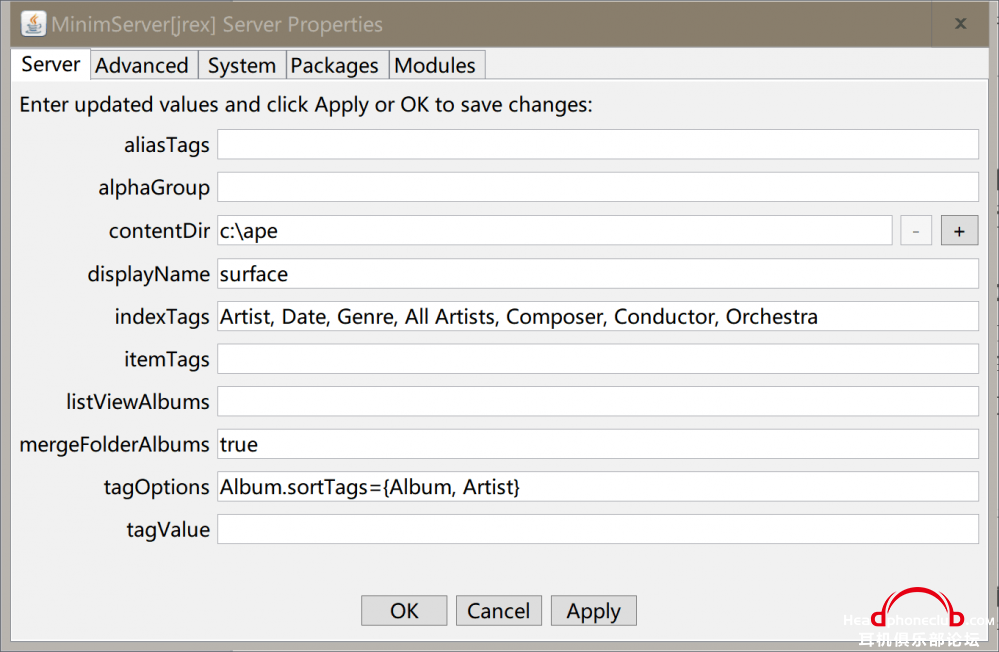This screenshot has width=999, height=652.
Task: Click the displayName label
Action: point(148,274)
